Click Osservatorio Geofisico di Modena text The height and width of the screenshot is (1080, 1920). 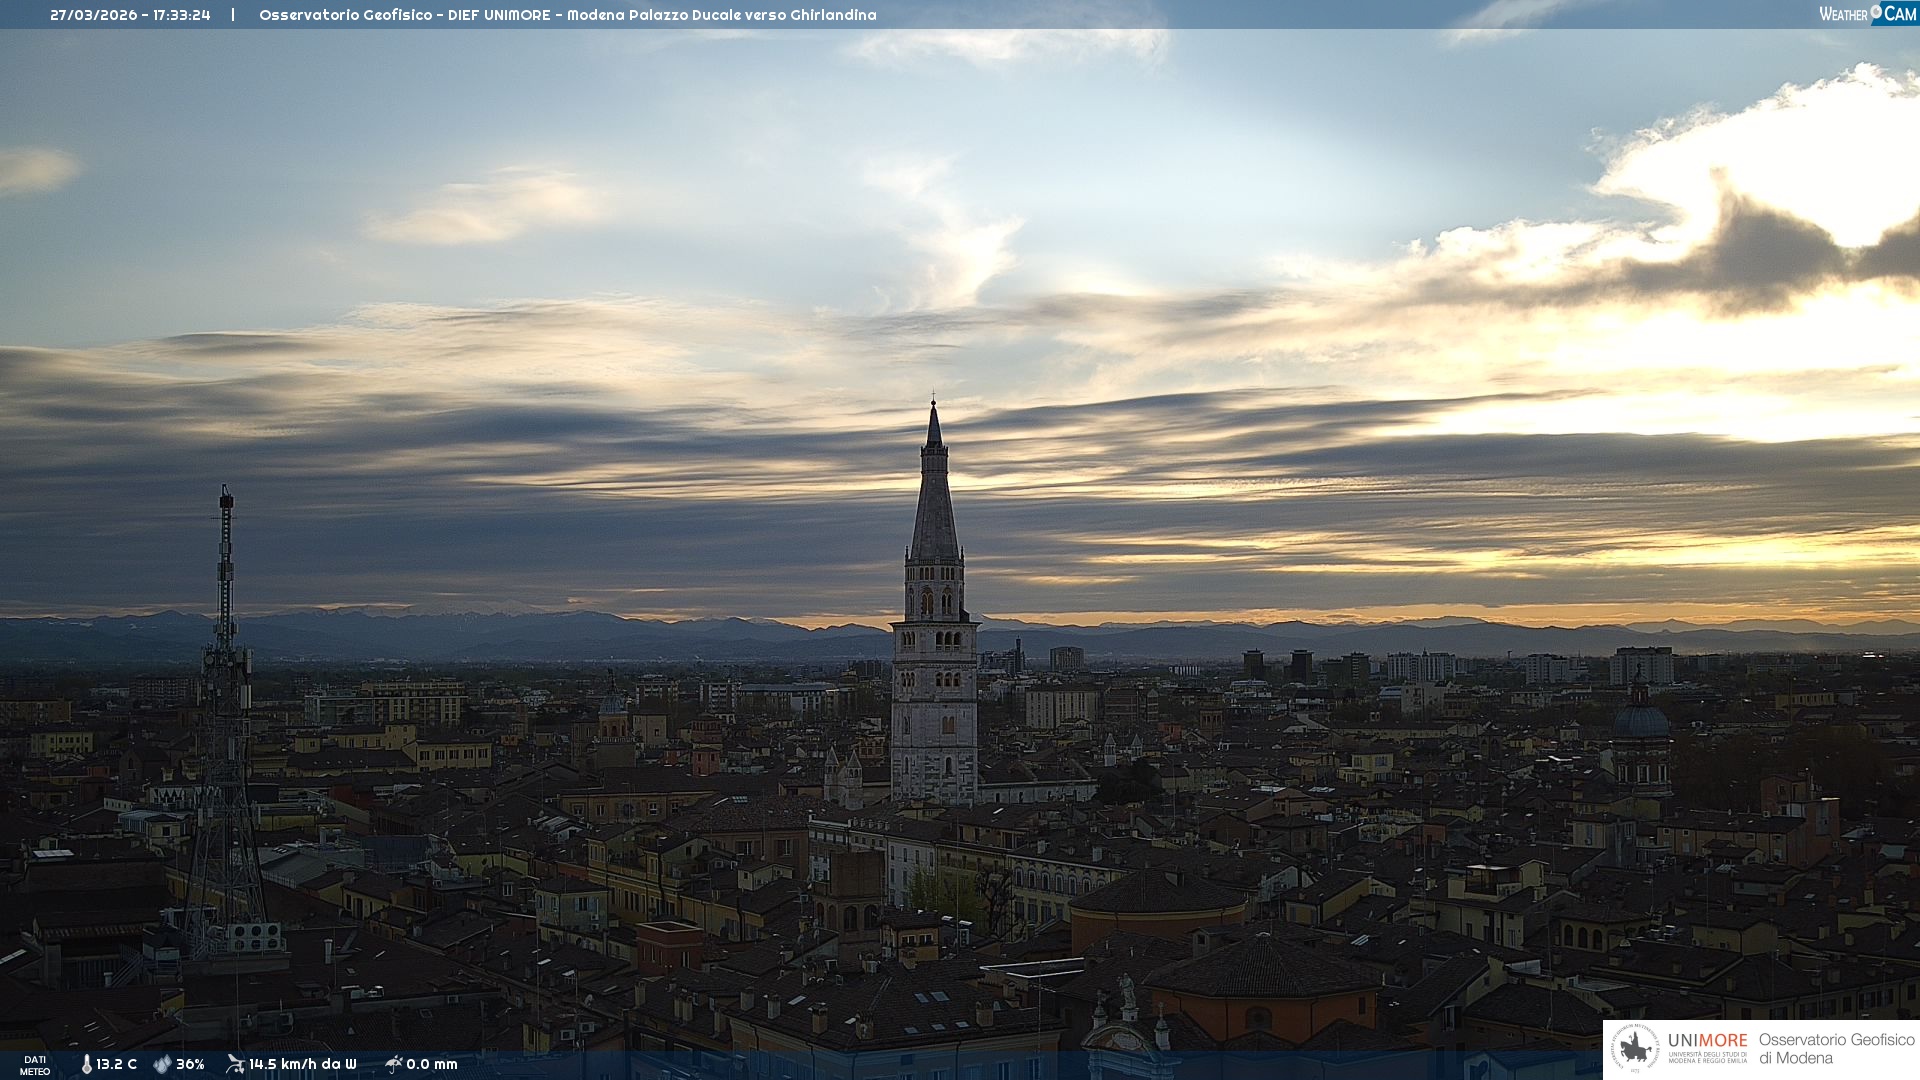pos(1836,1048)
